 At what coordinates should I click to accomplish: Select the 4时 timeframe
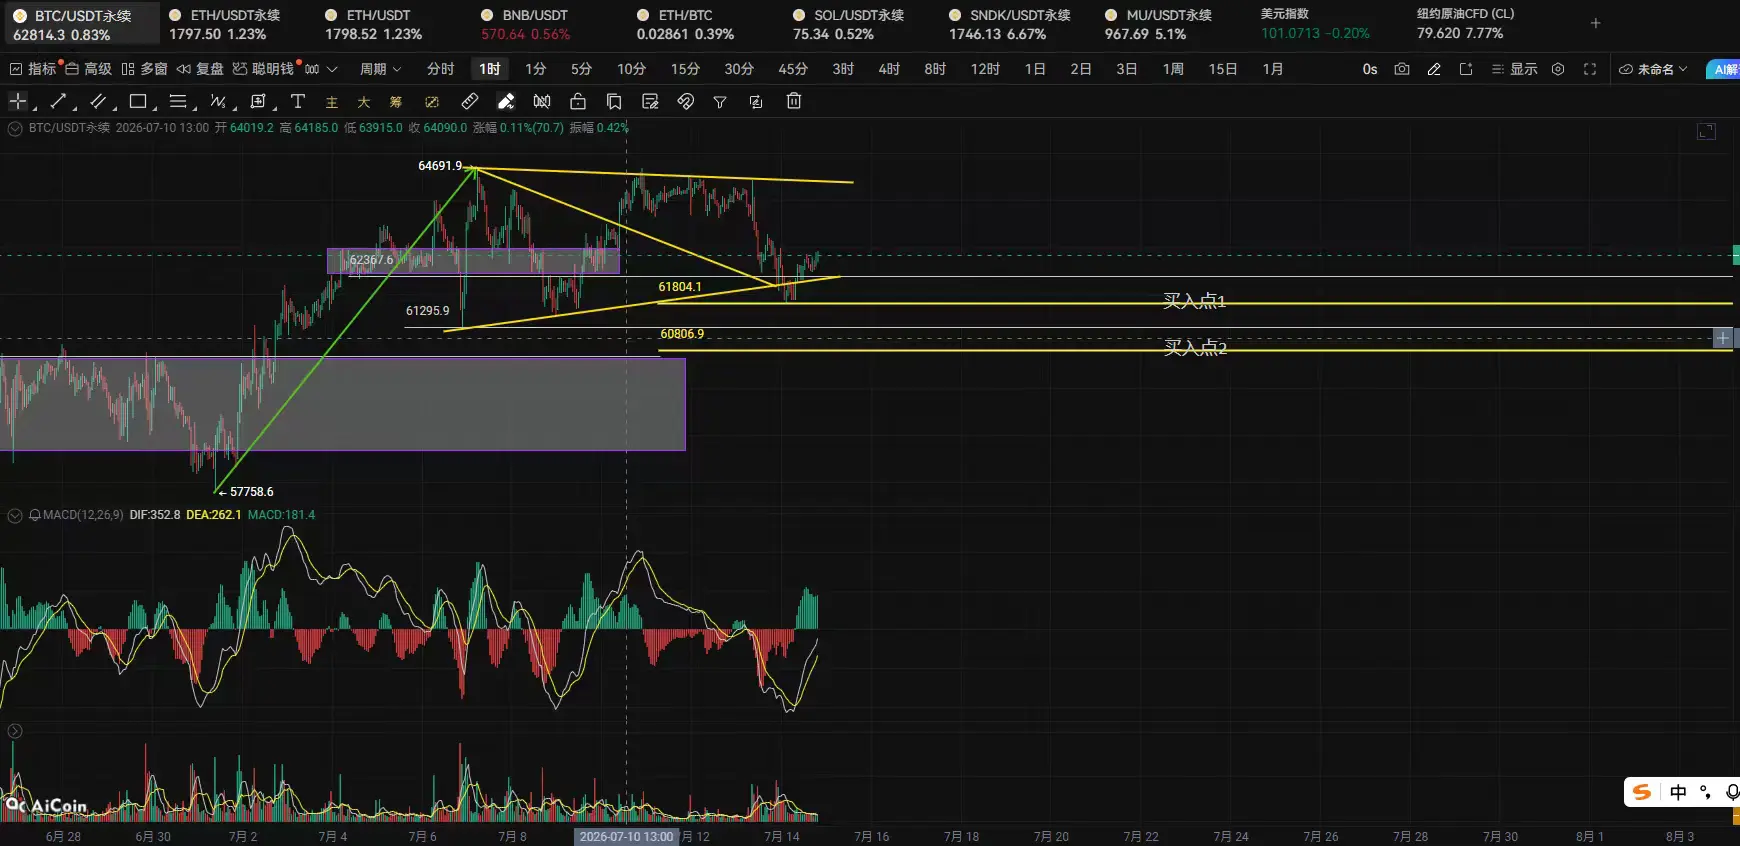889,69
